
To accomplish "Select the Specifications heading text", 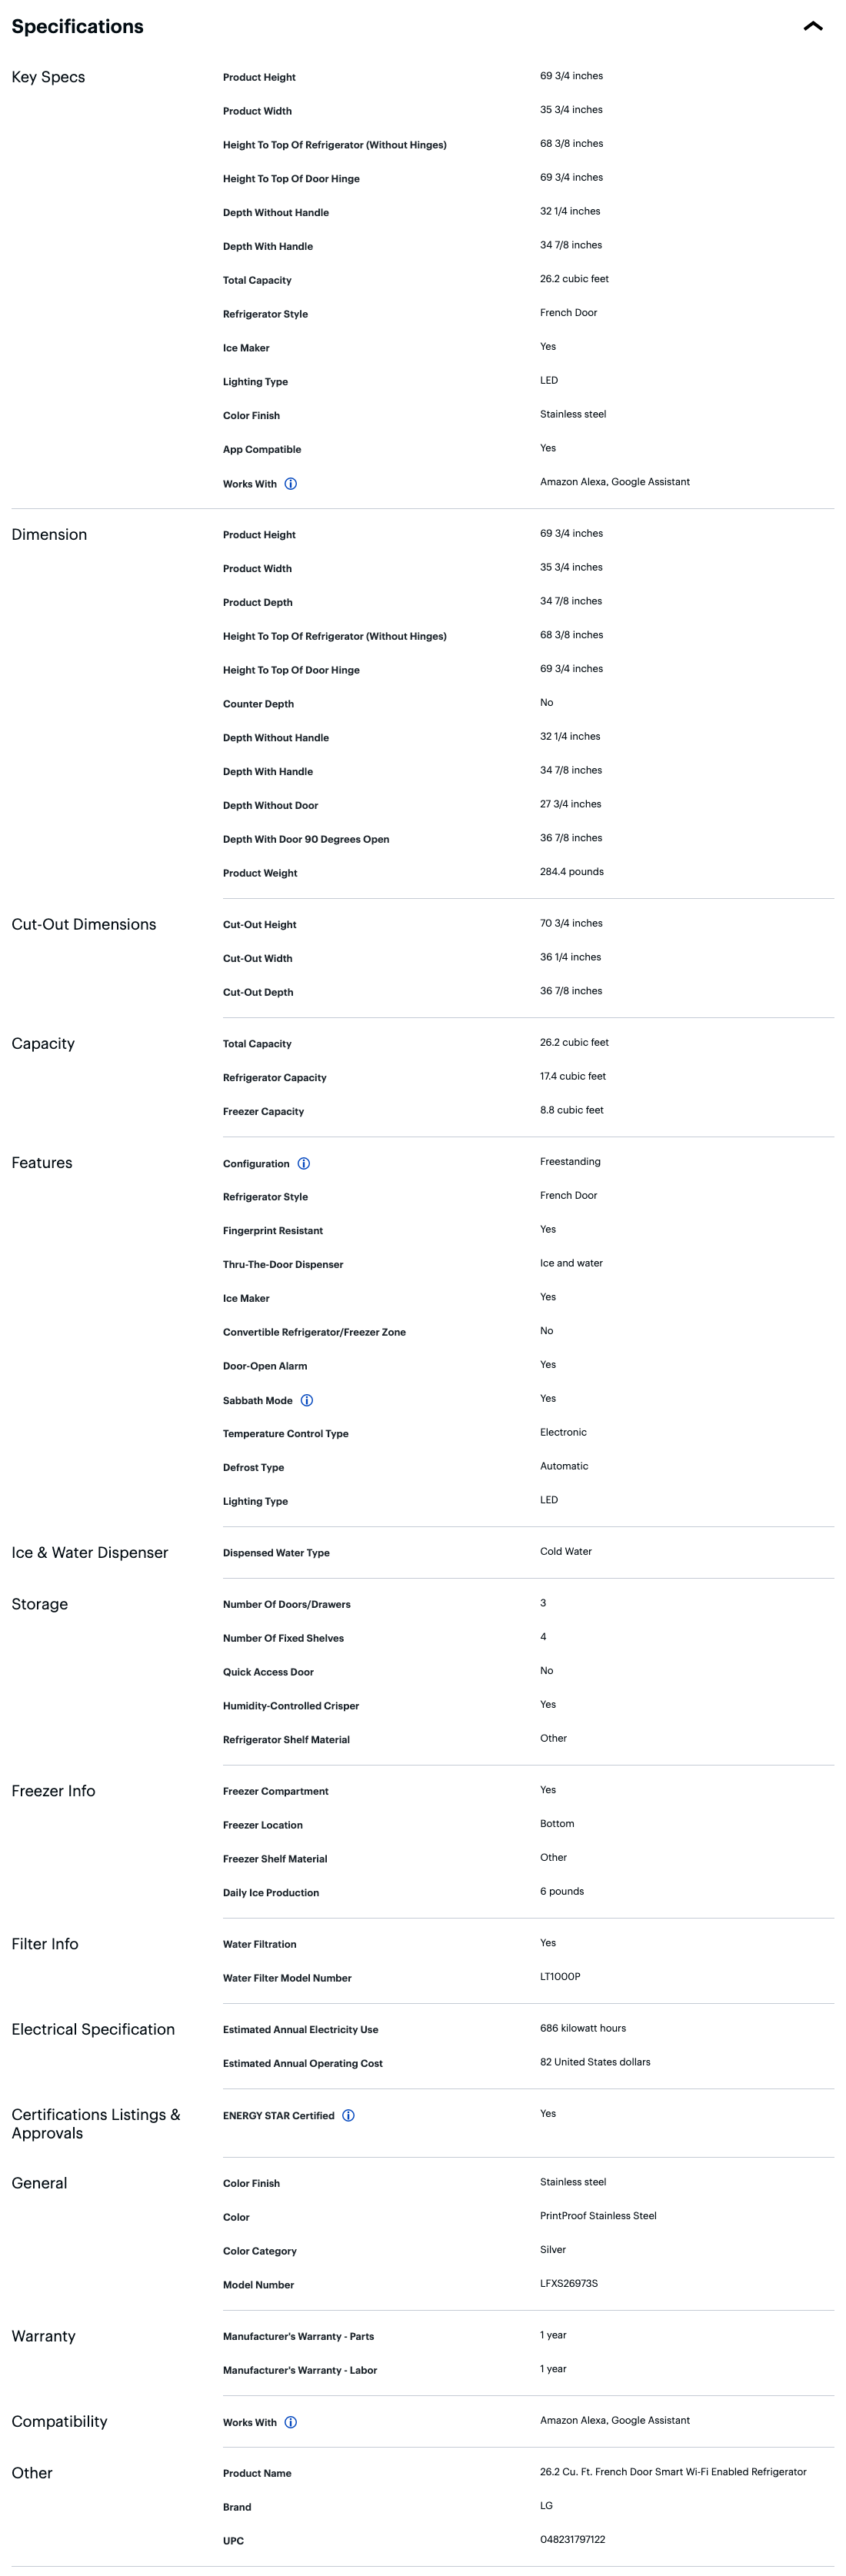I will coord(78,27).
